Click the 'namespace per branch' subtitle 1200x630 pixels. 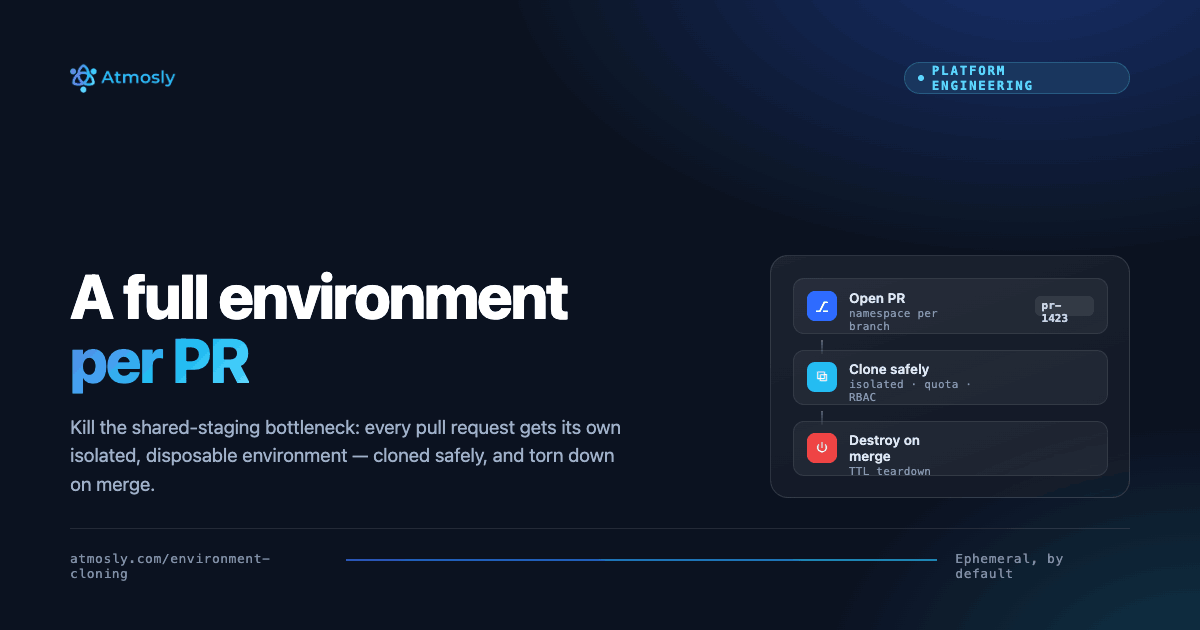click(x=894, y=320)
